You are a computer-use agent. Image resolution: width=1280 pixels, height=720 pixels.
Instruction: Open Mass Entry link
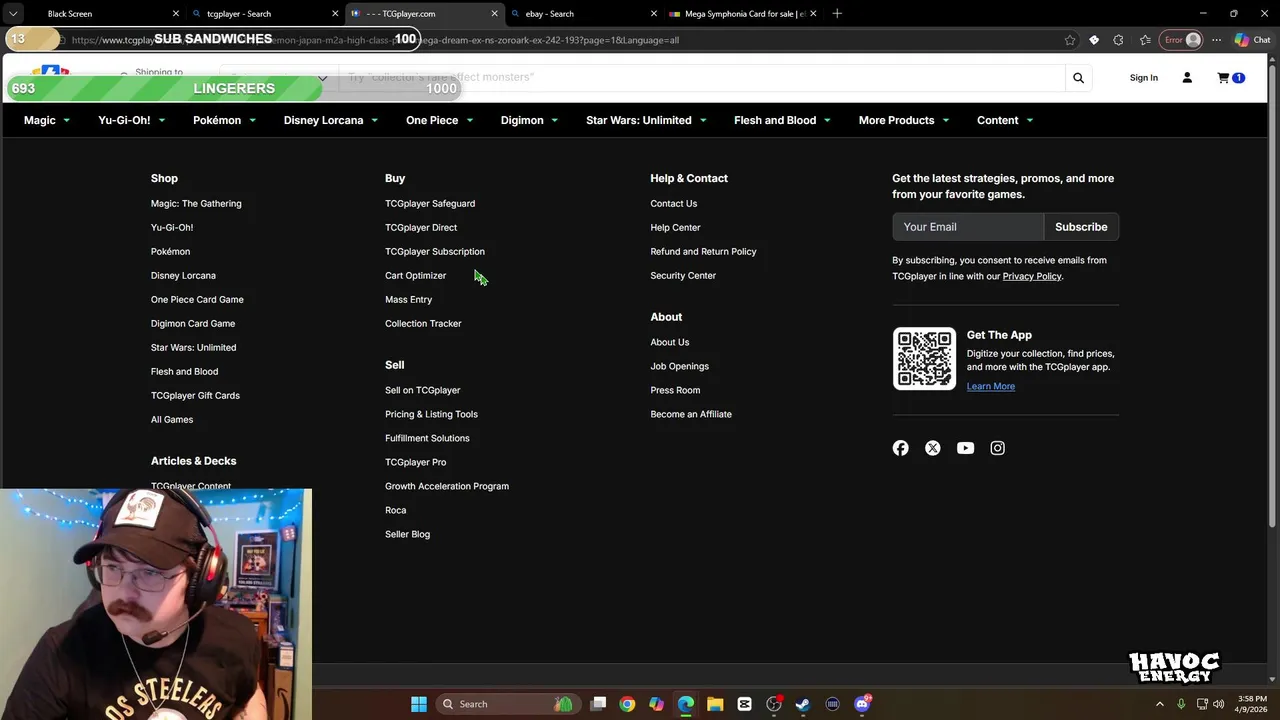point(408,299)
